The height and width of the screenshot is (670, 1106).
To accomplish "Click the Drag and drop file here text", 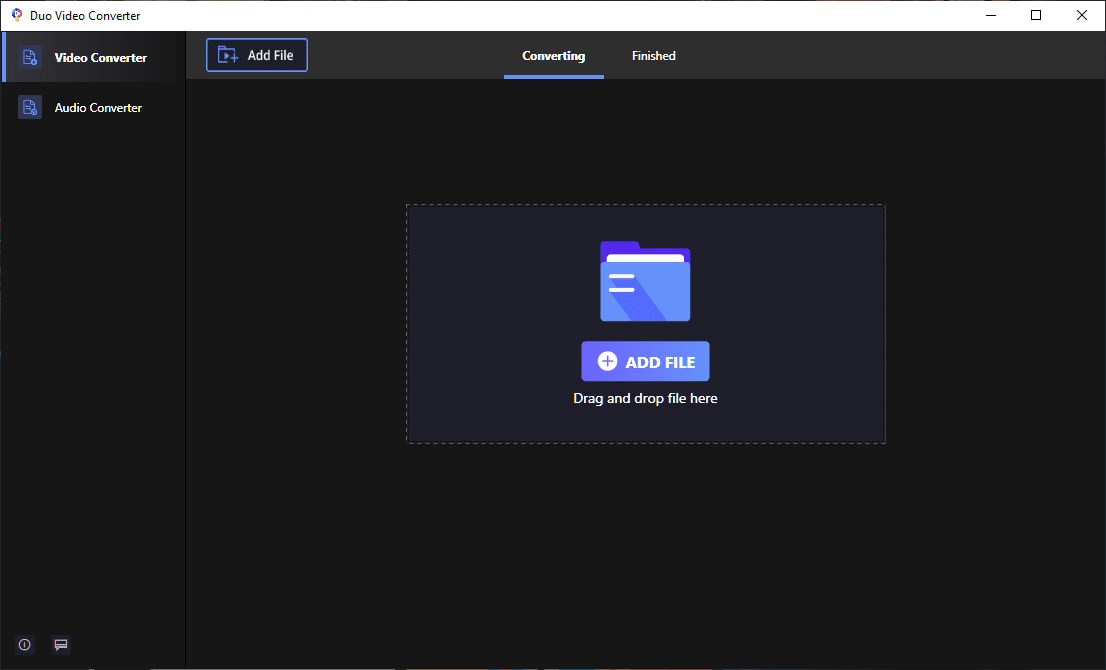I will pyautogui.click(x=645, y=398).
